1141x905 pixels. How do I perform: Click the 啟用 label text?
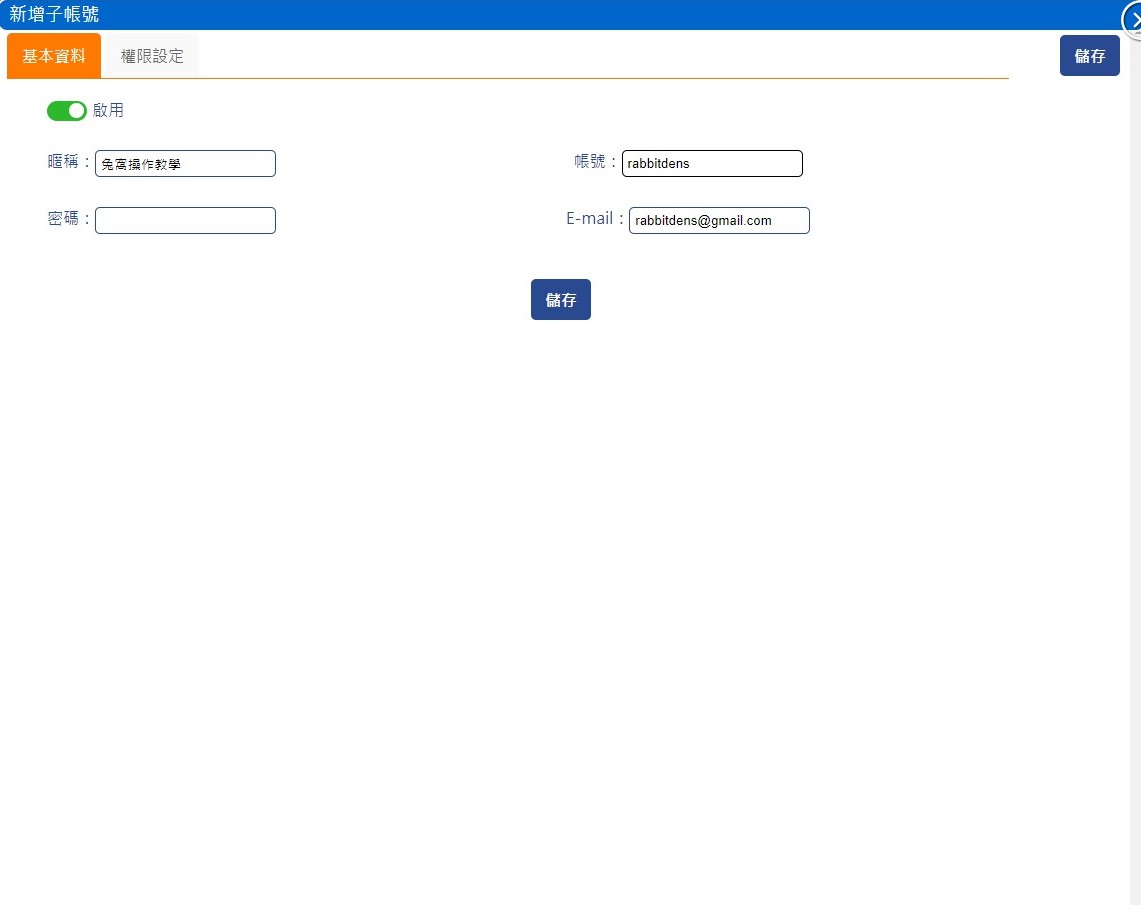(108, 111)
